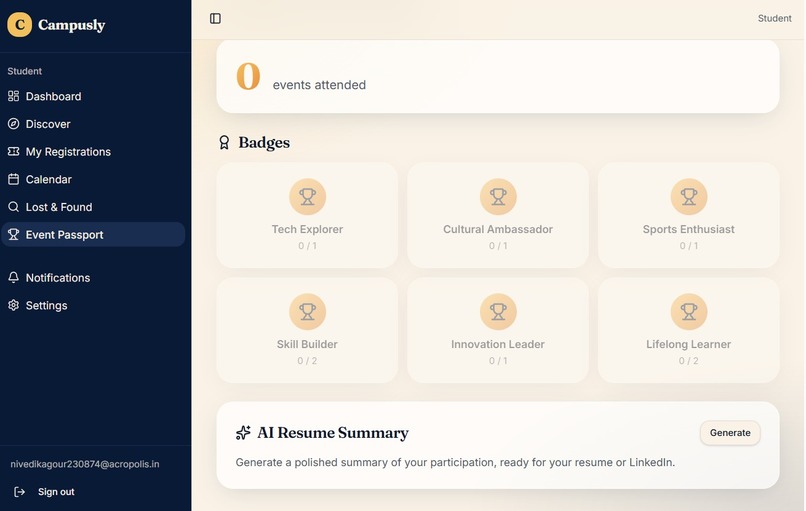Viewport: 806px width, 511px height.
Task: Click the Skill Builder 0 / 2 progress
Action: 307,361
